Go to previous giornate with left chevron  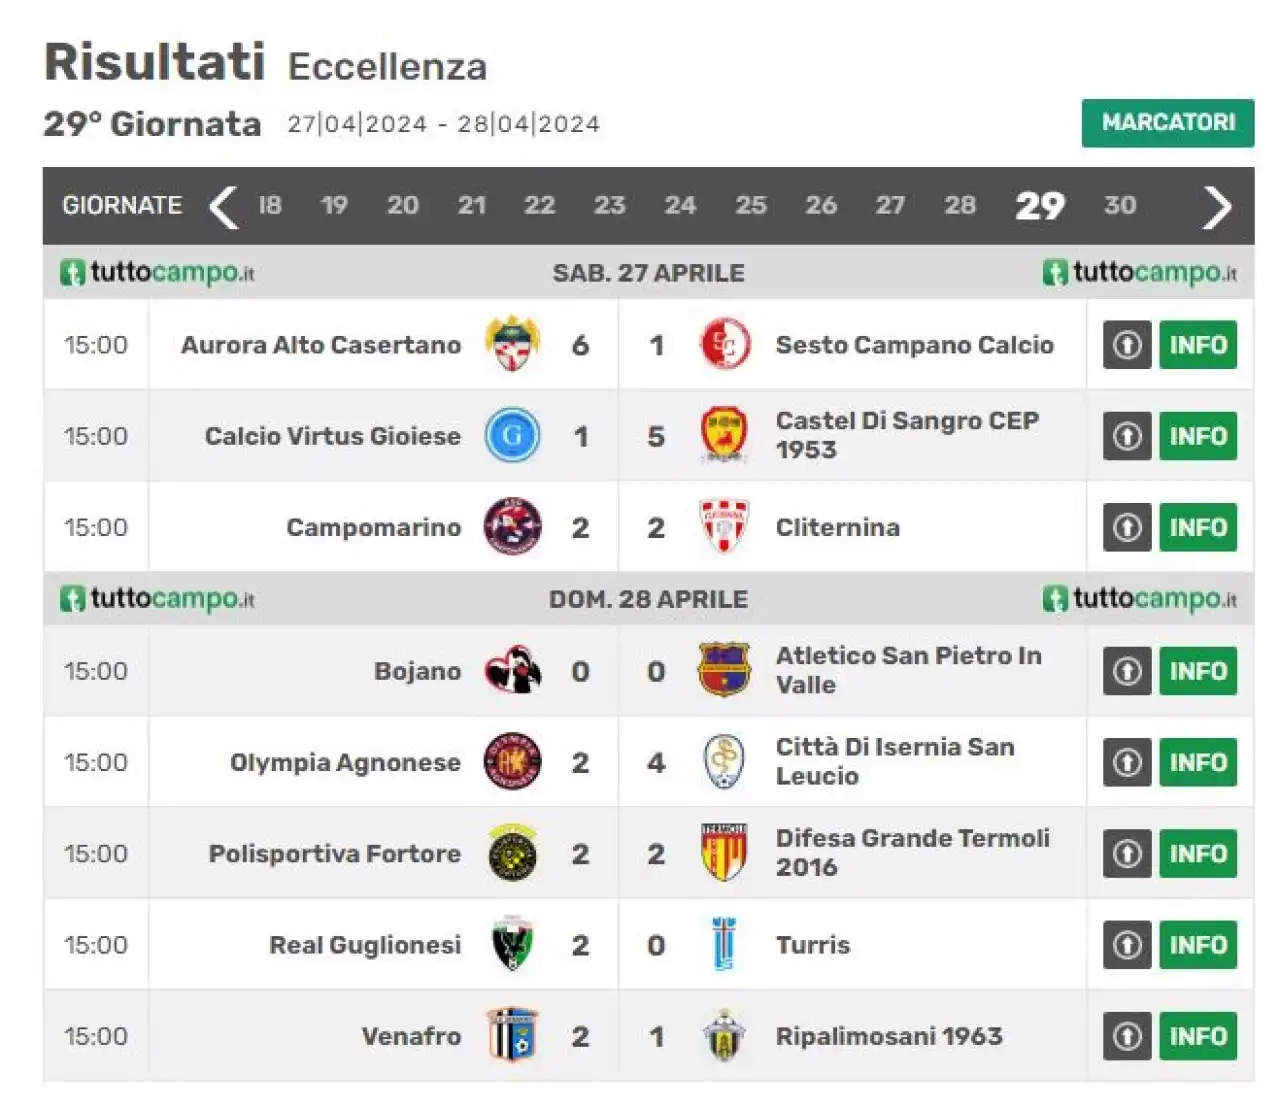click(223, 206)
